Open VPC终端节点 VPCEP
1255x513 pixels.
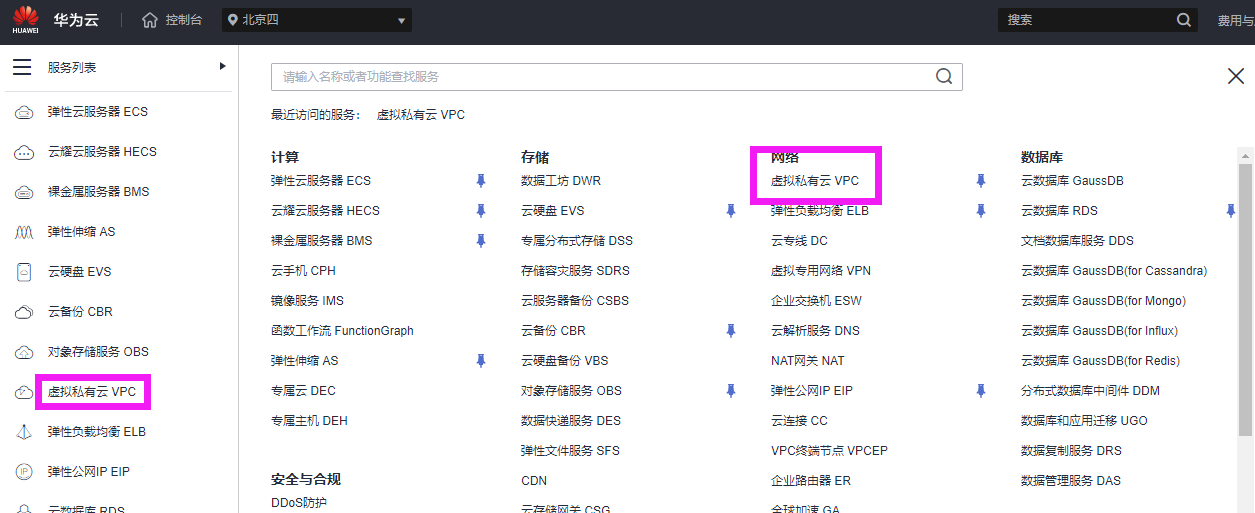click(829, 451)
